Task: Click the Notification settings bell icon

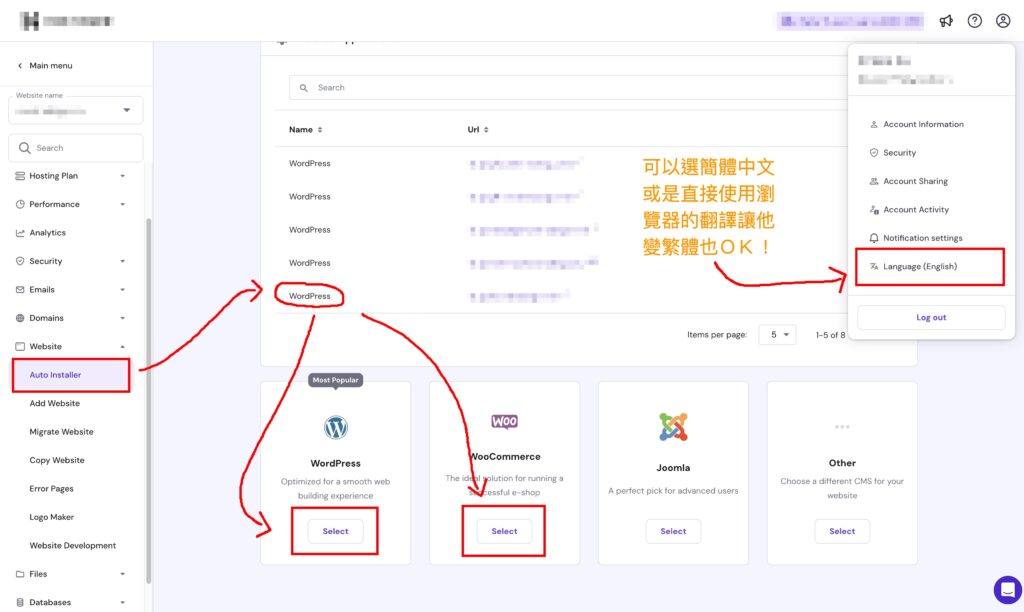Action: click(x=874, y=238)
